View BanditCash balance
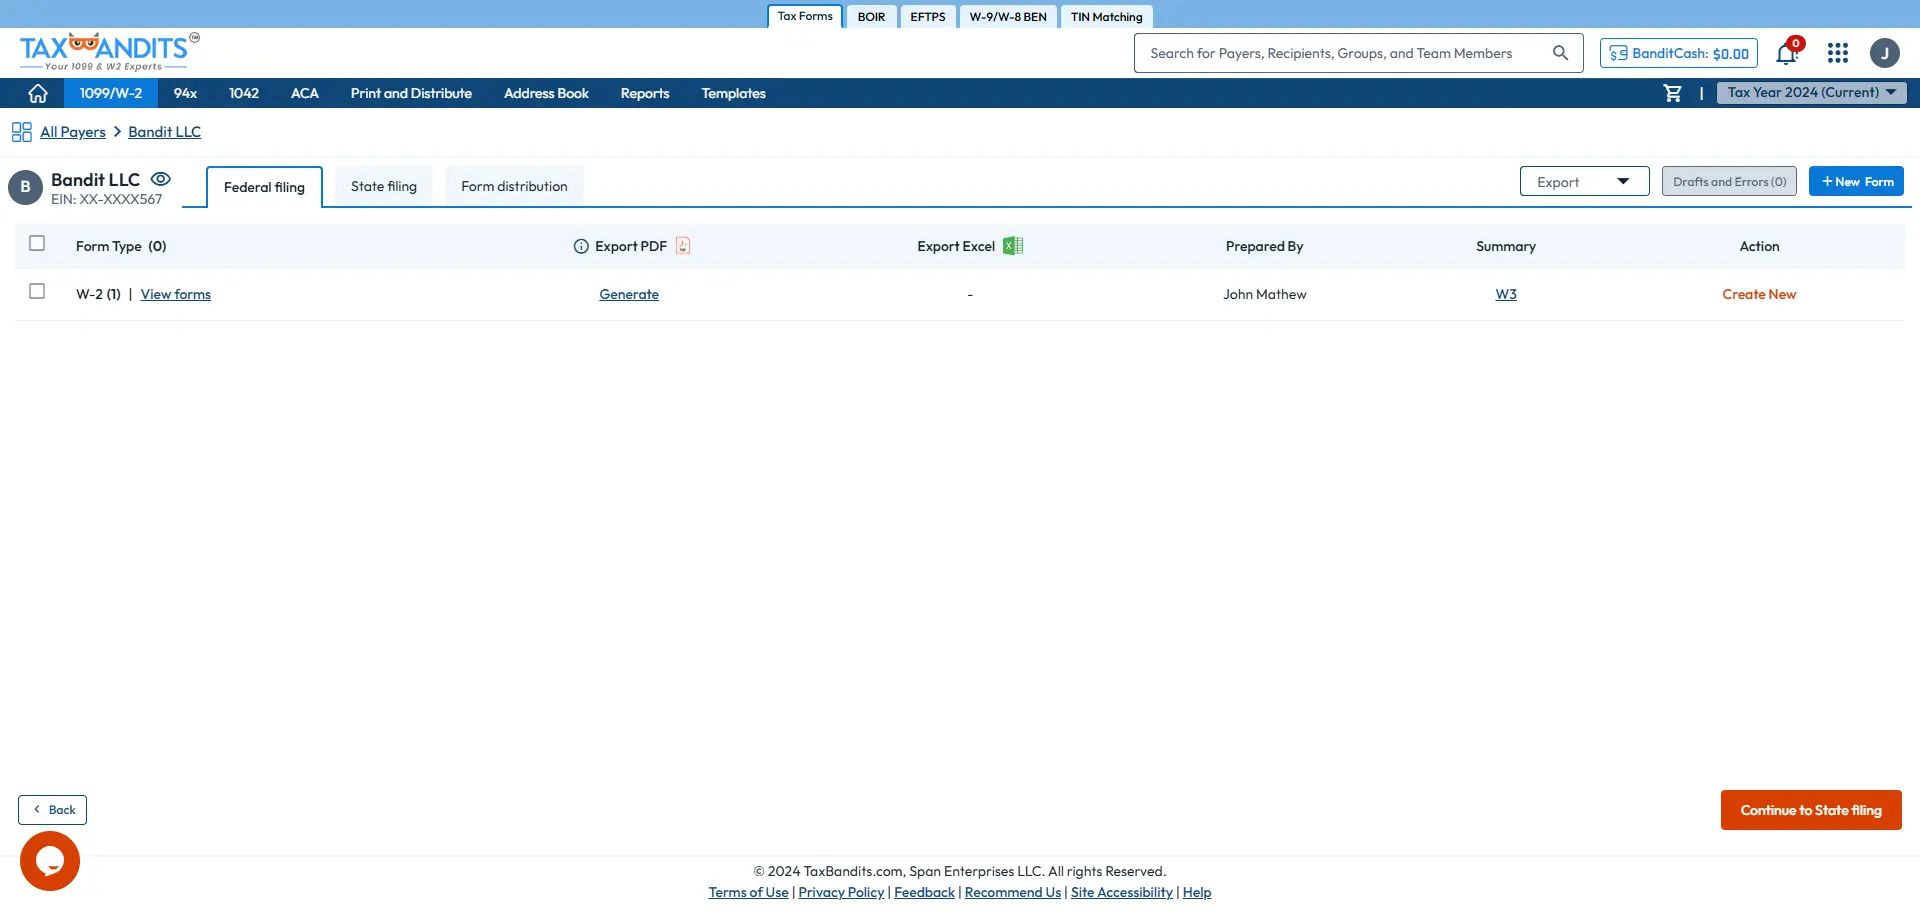Image resolution: width=1920 pixels, height=911 pixels. (1679, 53)
